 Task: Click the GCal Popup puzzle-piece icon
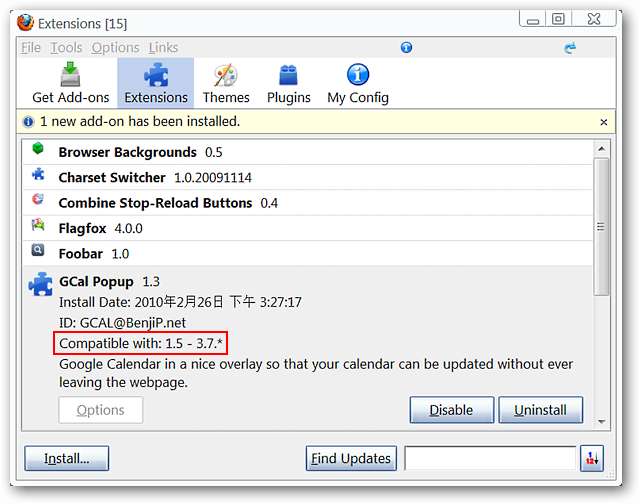(40, 284)
